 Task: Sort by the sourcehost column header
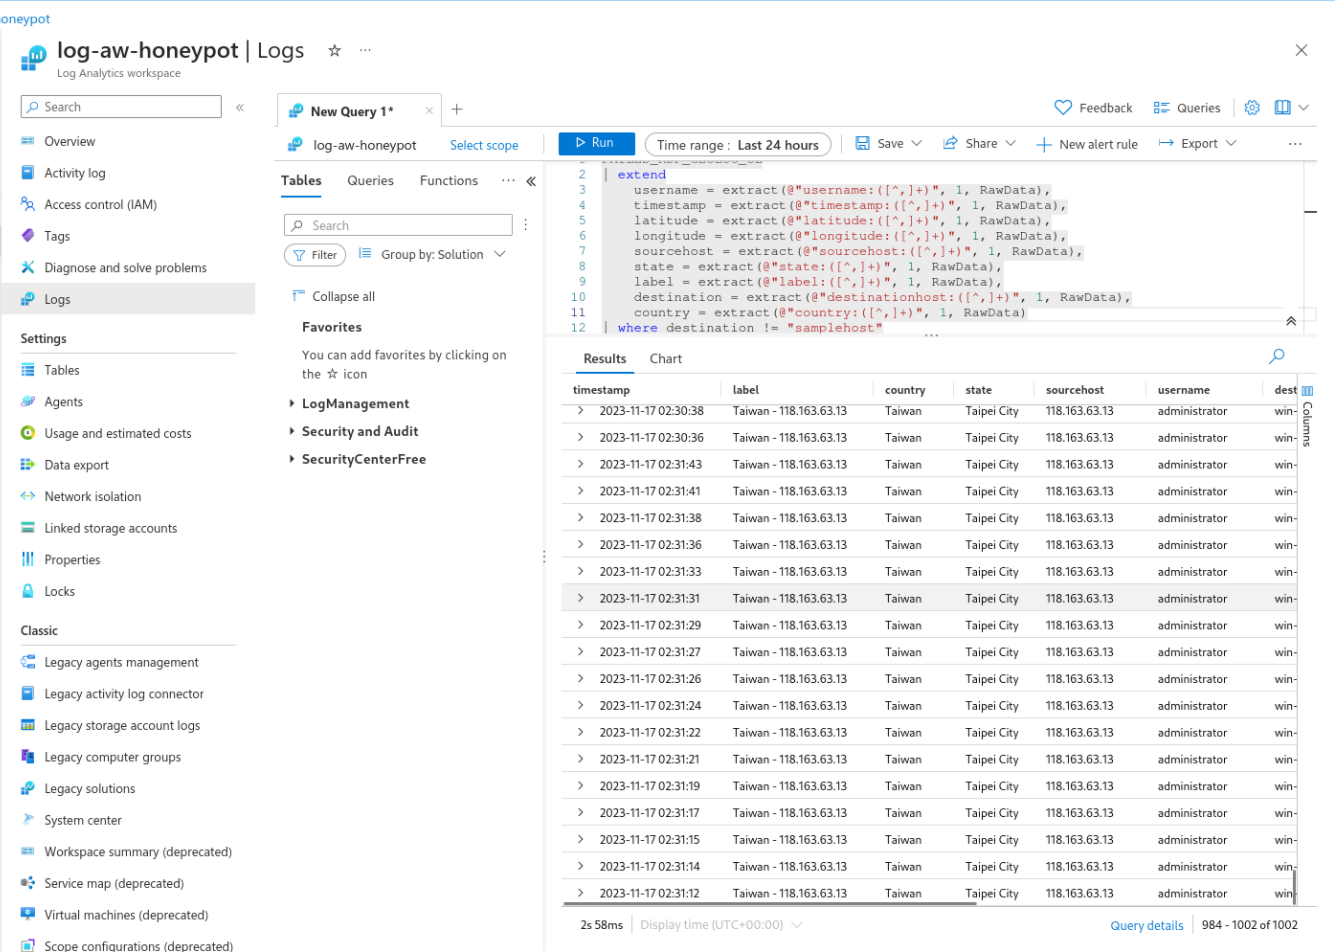pos(1075,390)
